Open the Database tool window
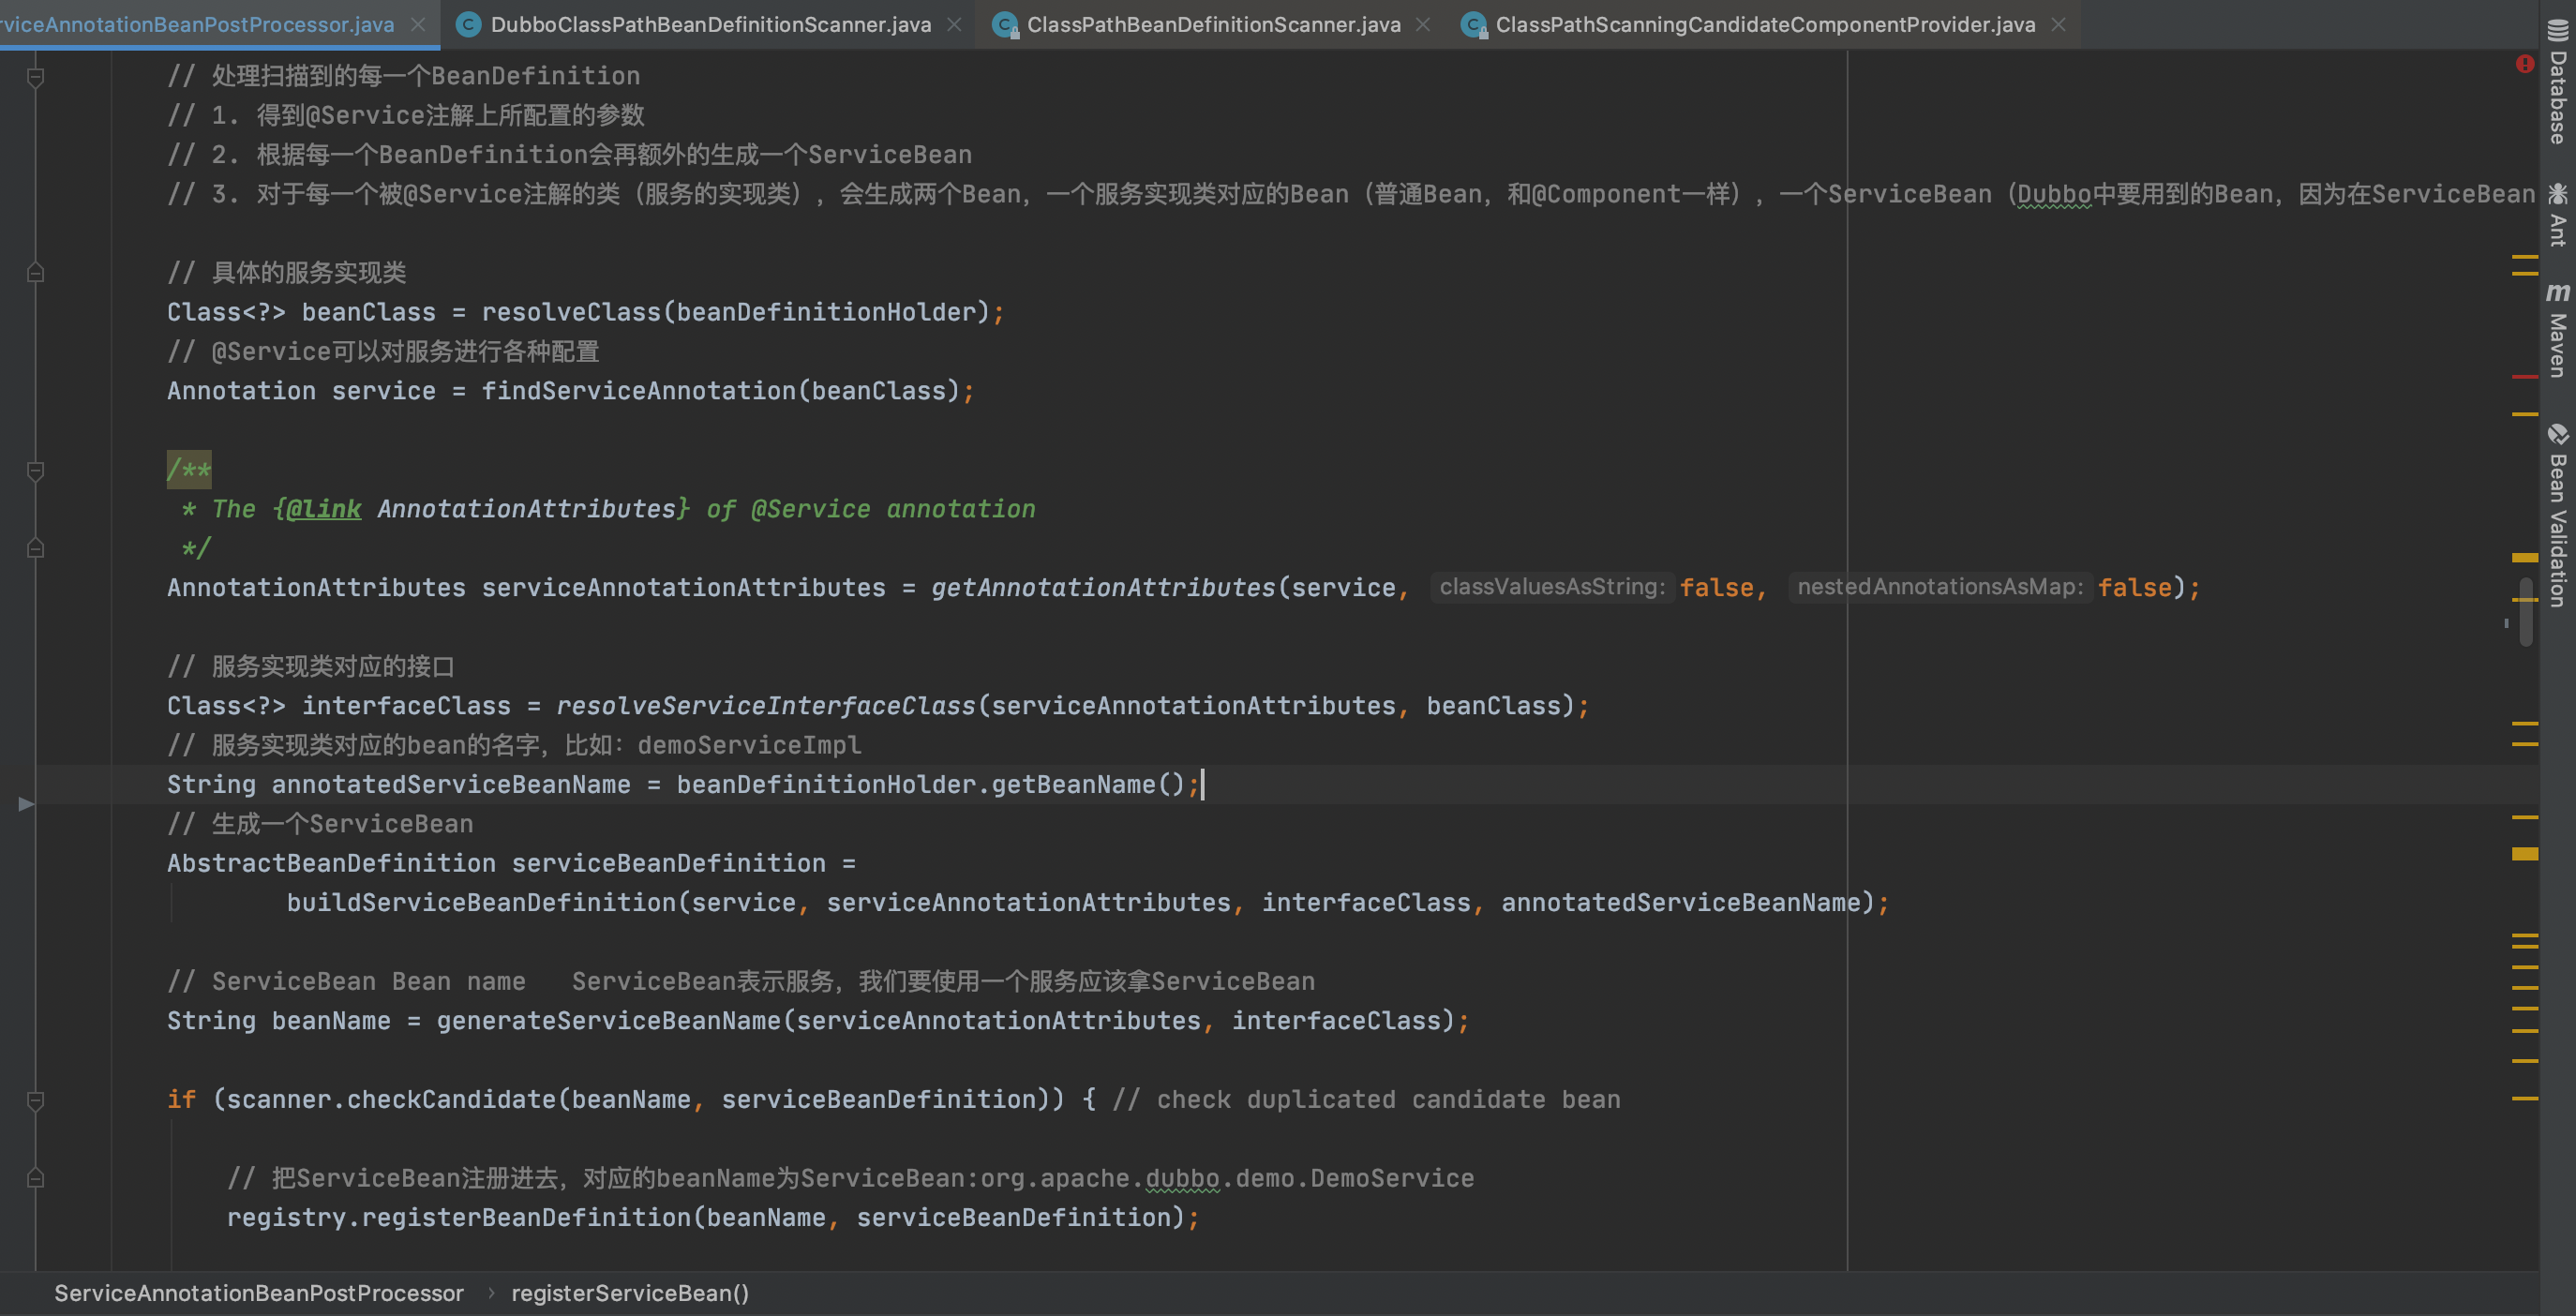 pyautogui.click(x=2558, y=82)
